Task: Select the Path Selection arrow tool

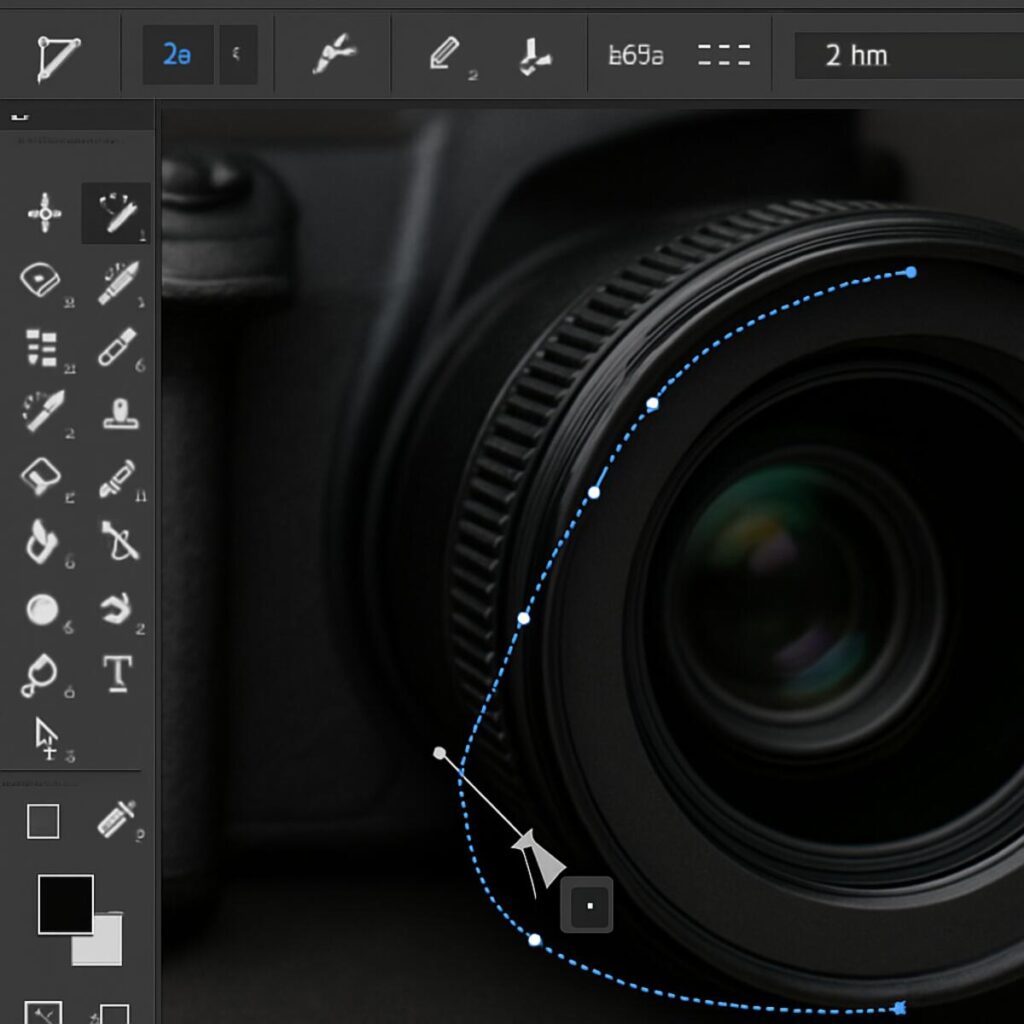Action: pyautogui.click(x=46, y=739)
